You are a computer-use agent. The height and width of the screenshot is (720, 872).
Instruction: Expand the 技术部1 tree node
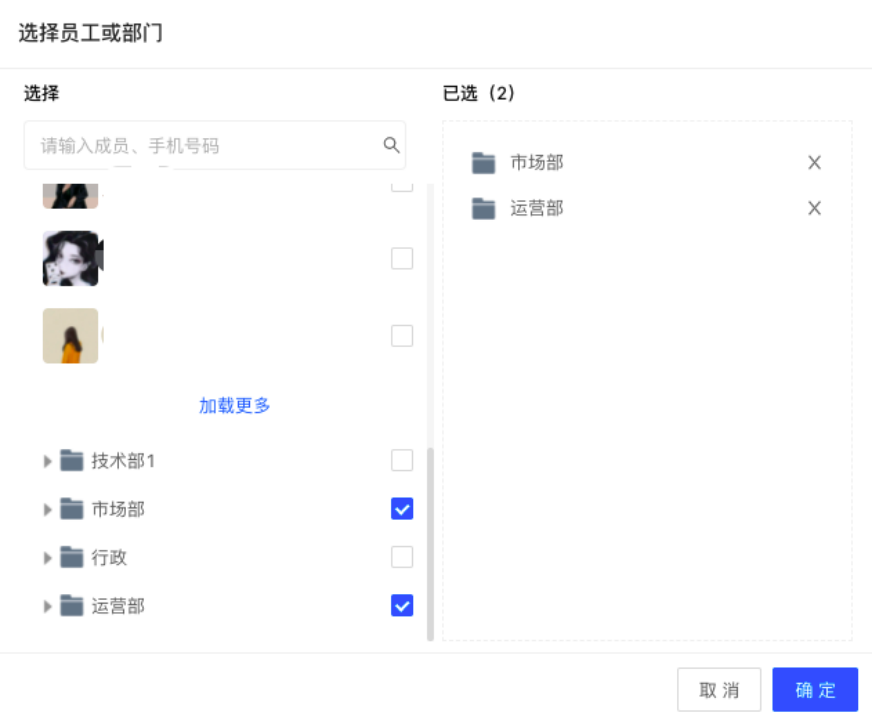tap(47, 461)
